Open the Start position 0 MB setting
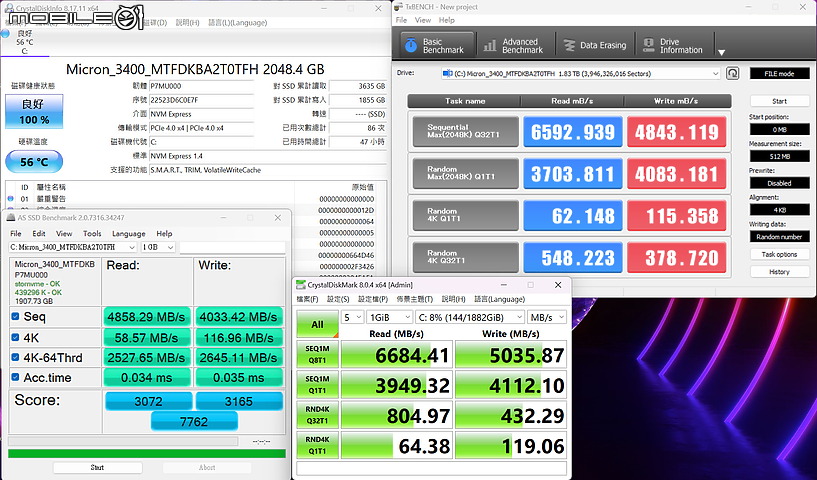This screenshot has height=480, width=817. click(779, 129)
